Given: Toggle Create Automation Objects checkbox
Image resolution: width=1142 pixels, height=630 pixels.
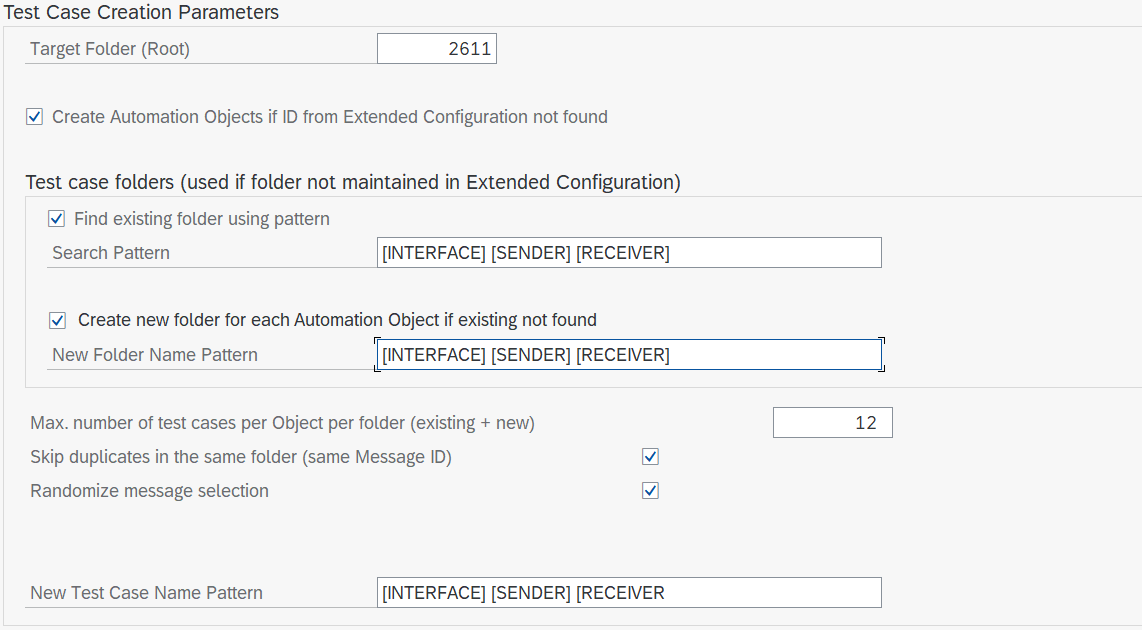Looking at the screenshot, I should pyautogui.click(x=35, y=117).
